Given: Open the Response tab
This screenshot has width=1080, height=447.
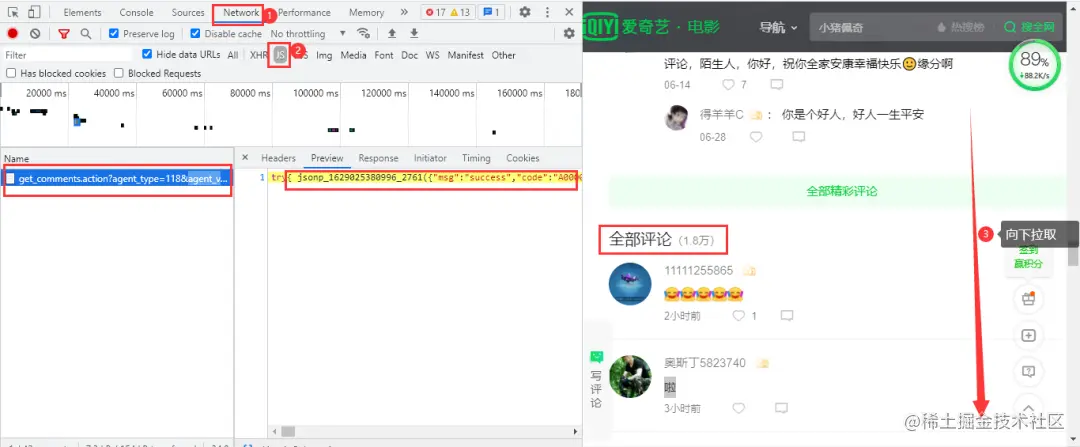Looking at the screenshot, I should (378, 158).
